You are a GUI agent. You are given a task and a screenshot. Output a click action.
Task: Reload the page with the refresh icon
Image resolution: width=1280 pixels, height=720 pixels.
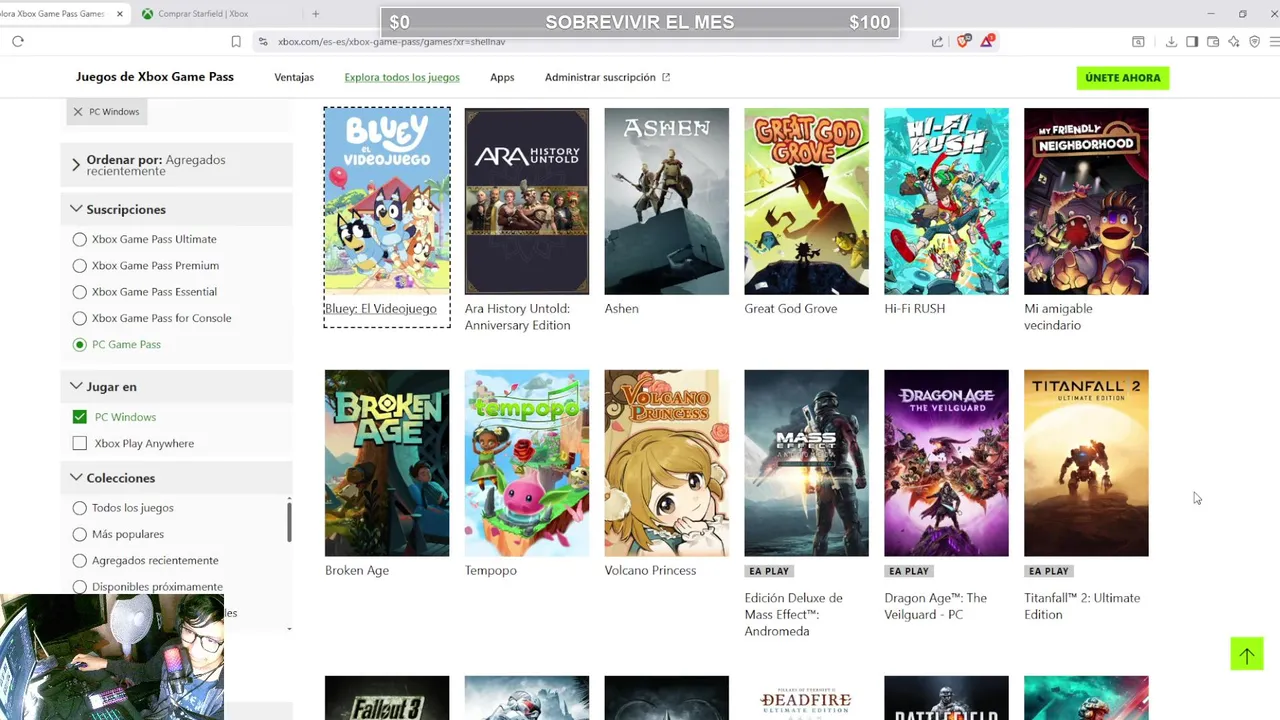(18, 41)
